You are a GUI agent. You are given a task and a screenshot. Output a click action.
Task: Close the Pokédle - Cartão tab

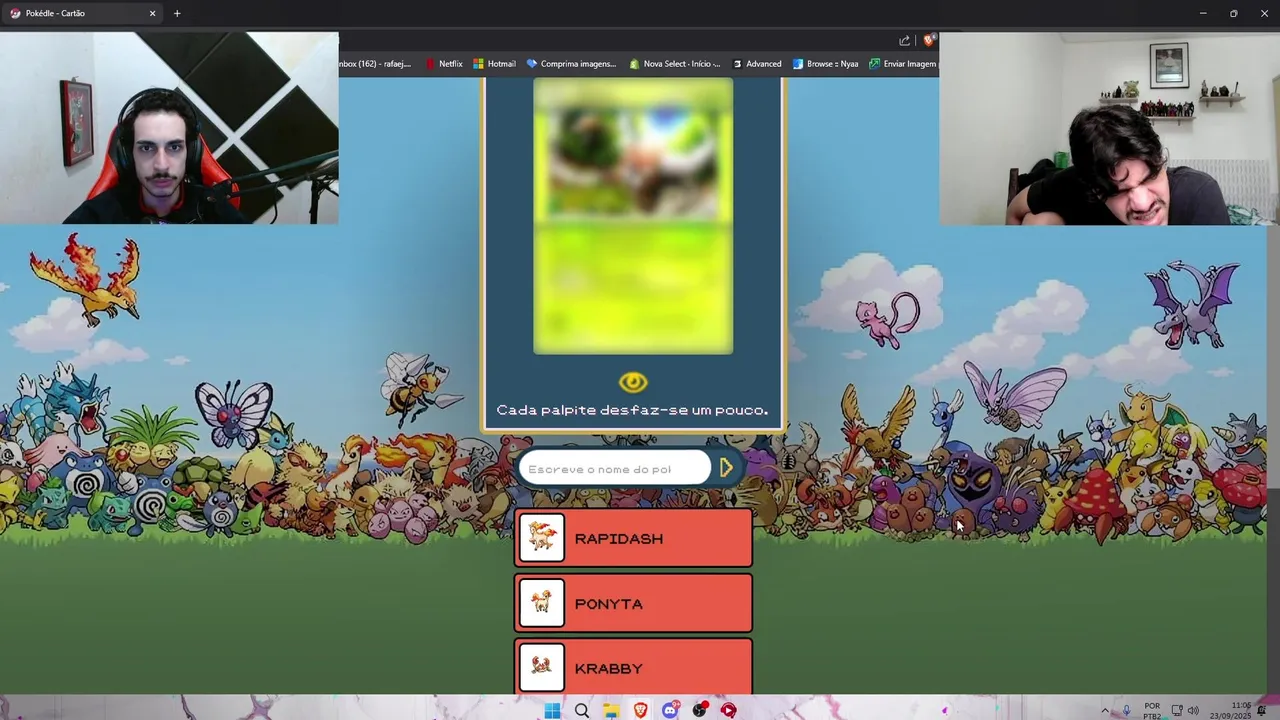pyautogui.click(x=152, y=13)
